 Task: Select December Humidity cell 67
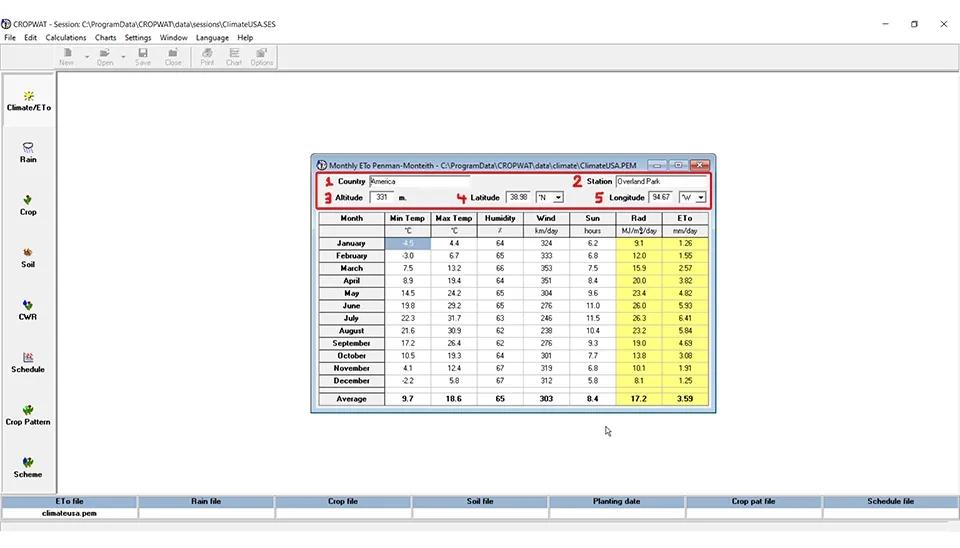point(500,381)
